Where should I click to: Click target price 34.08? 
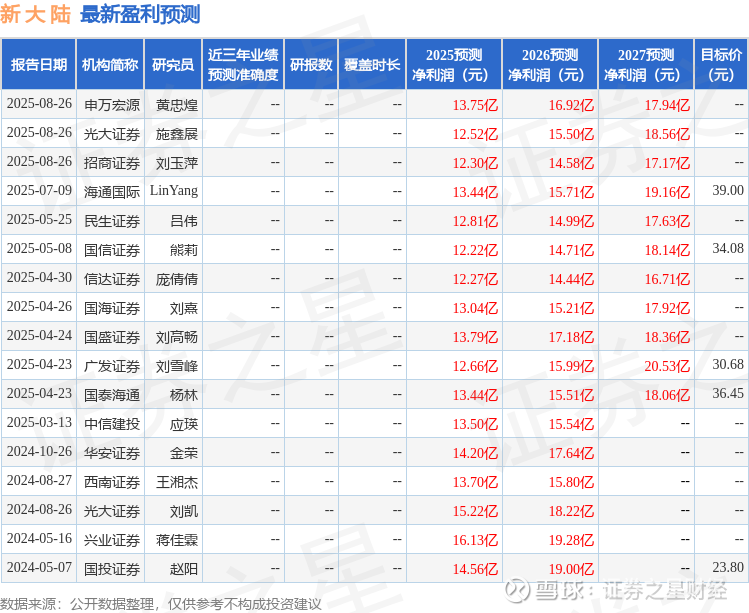(728, 248)
